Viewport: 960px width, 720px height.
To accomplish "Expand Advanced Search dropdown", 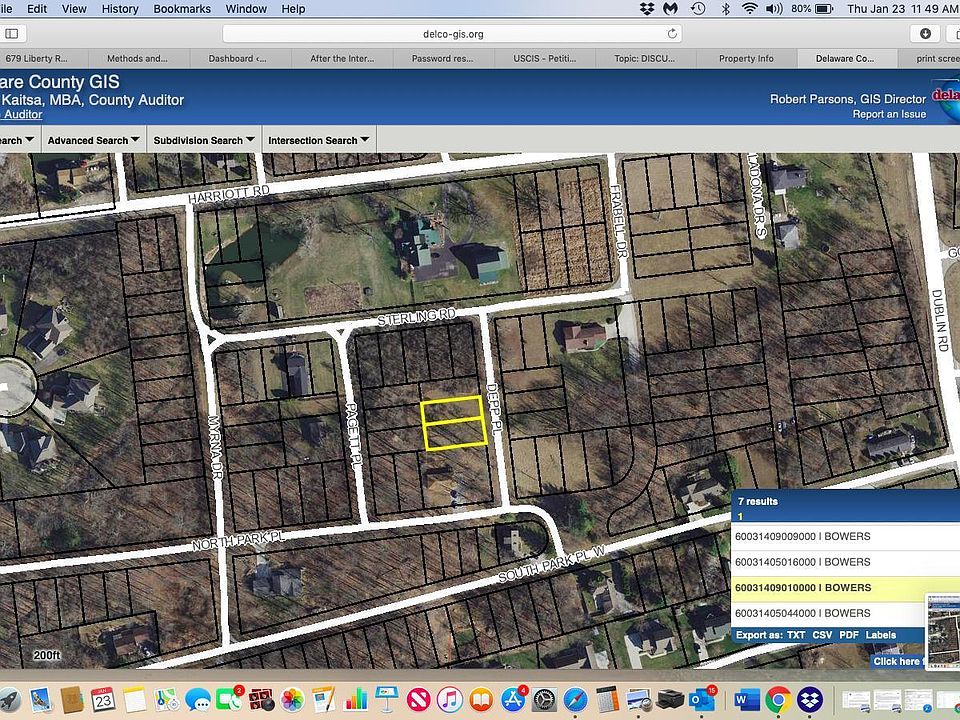I will (x=94, y=140).
